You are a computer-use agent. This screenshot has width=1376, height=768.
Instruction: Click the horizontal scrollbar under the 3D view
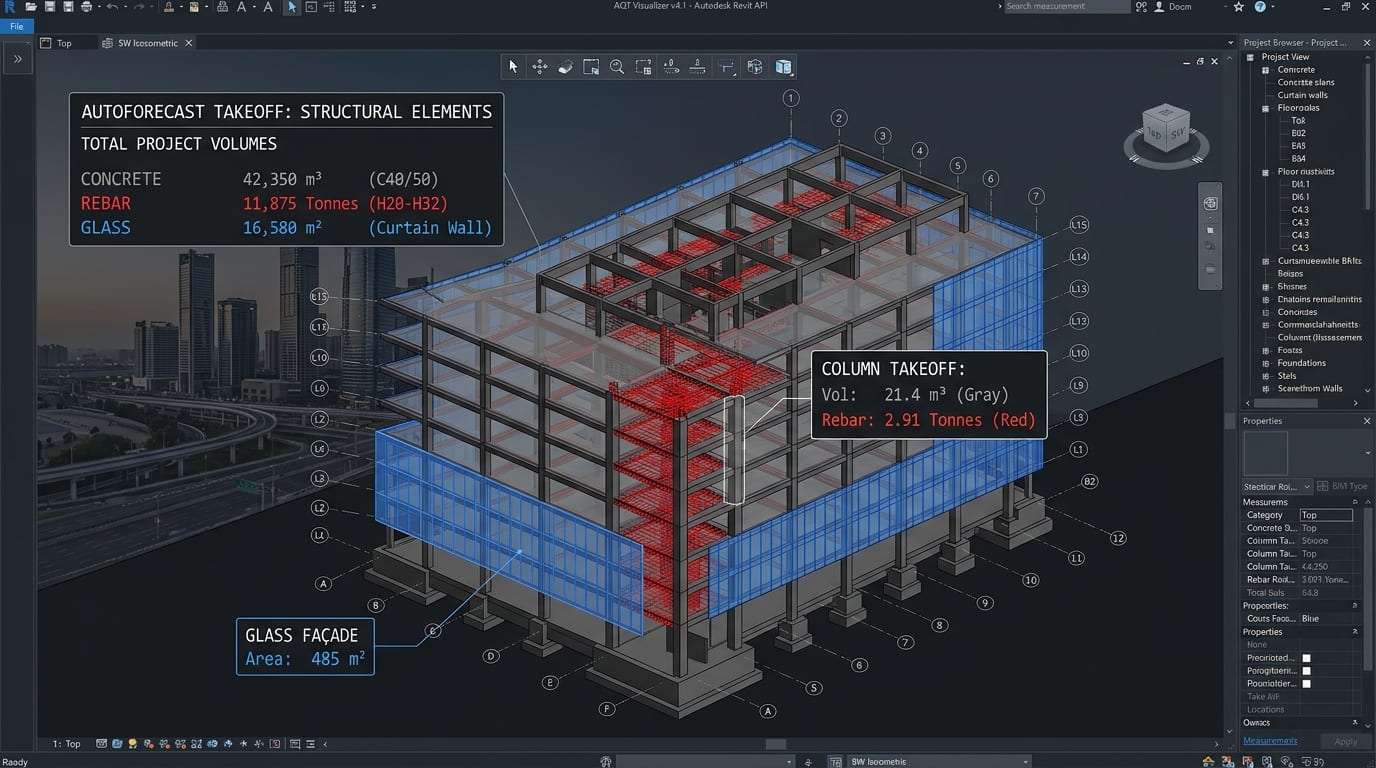click(775, 744)
